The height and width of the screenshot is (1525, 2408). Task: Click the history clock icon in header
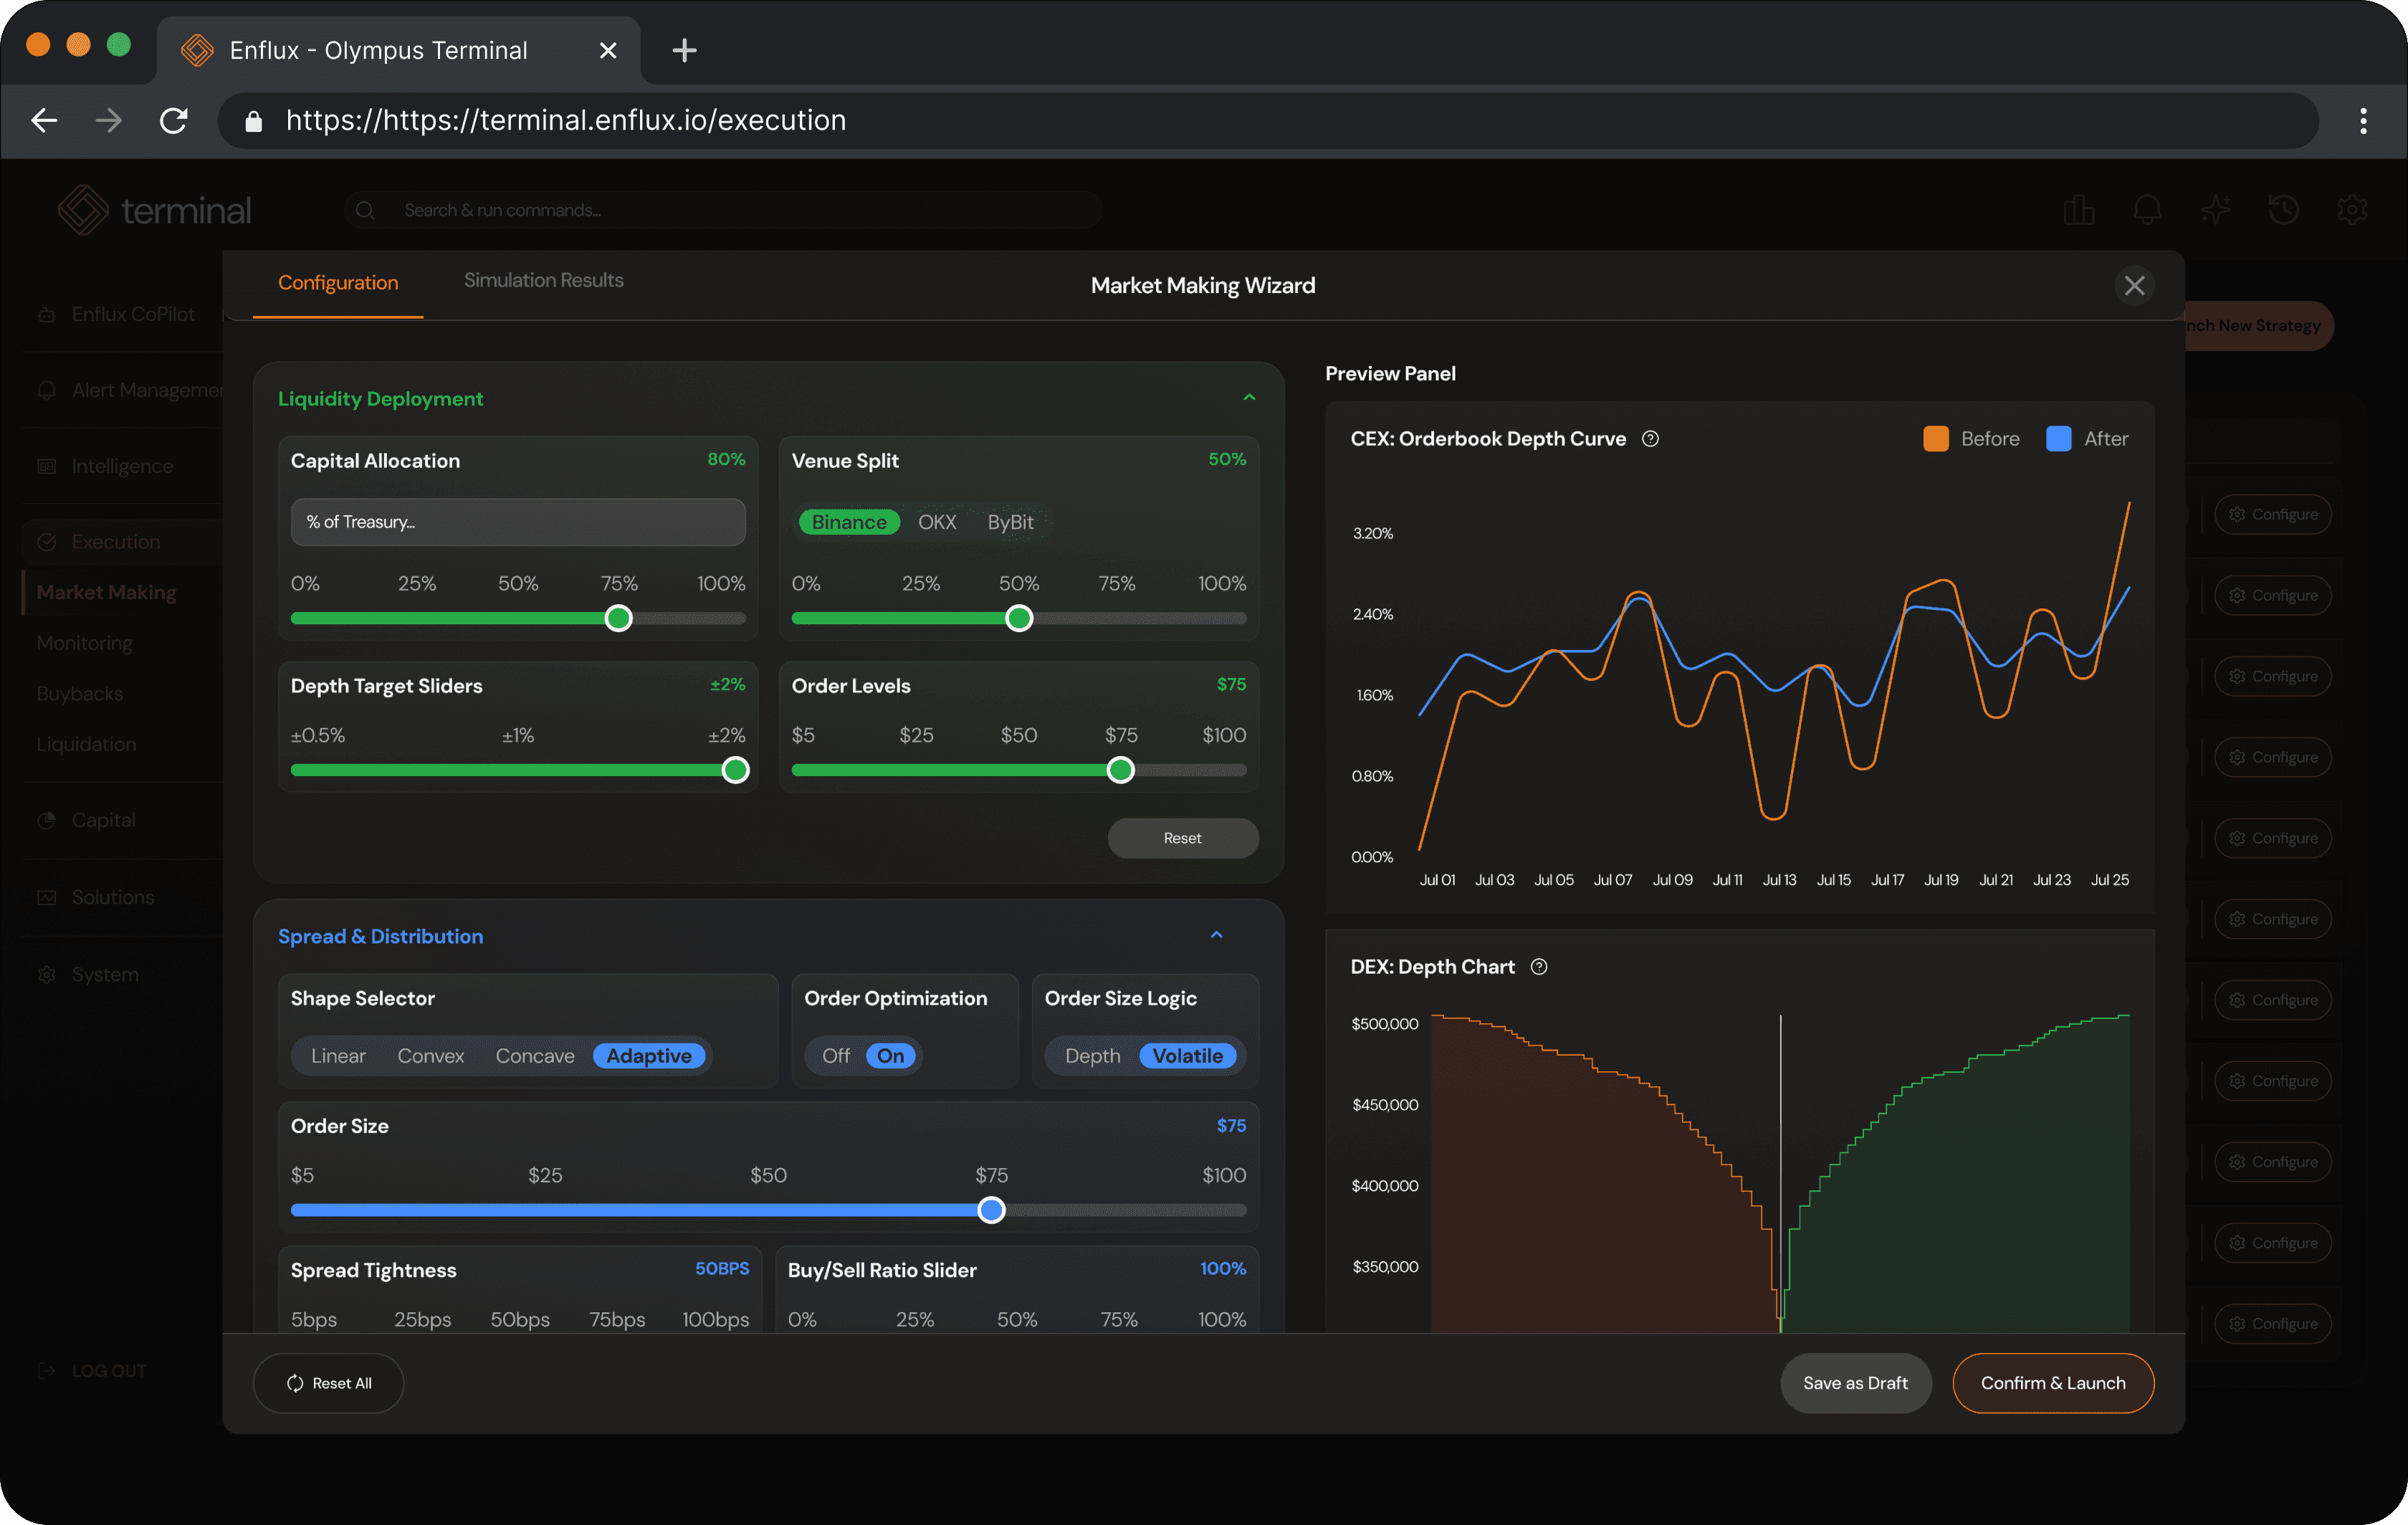pos(2283,210)
